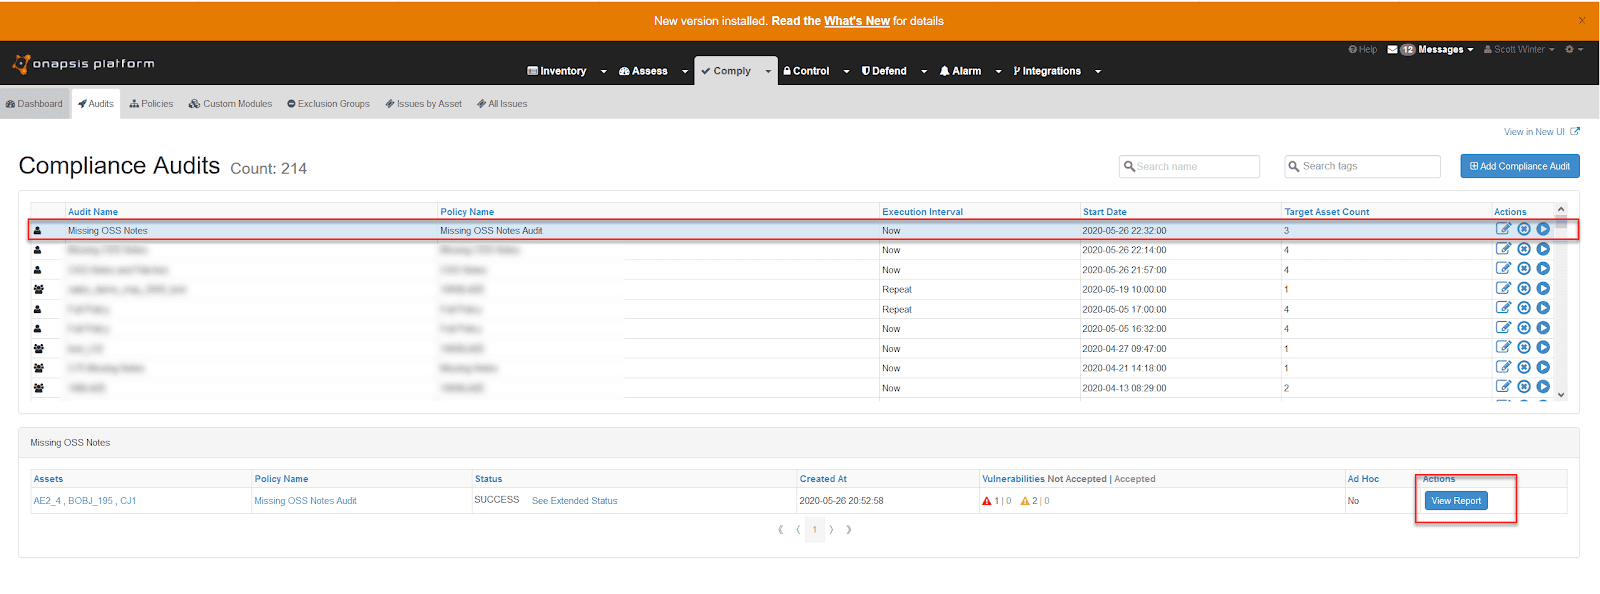The width and height of the screenshot is (1600, 594).
Task: Dismiss the new version notification banner
Action: coord(1581,21)
